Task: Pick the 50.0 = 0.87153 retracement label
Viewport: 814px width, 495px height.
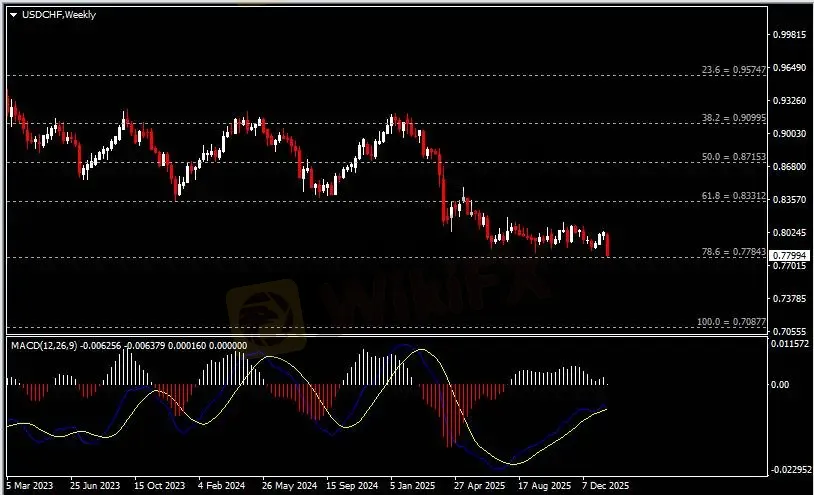Action: [x=733, y=157]
